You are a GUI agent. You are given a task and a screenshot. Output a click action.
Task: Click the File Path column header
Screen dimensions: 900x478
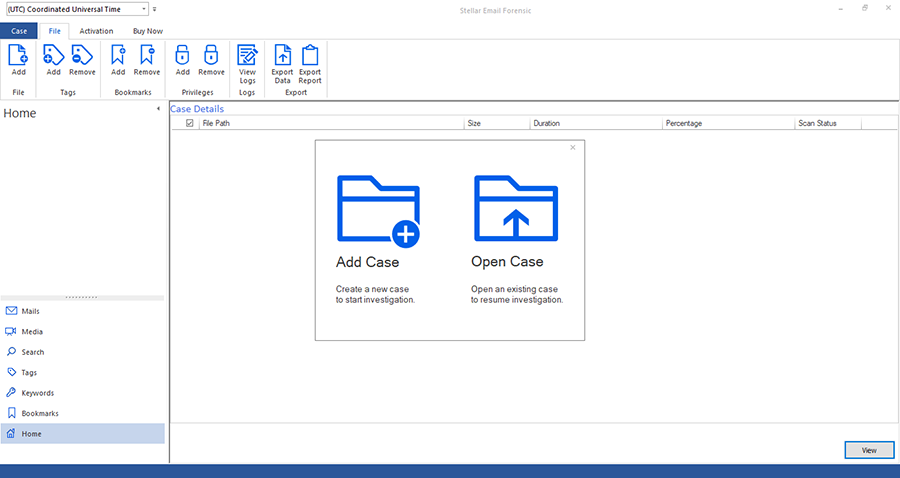click(x=331, y=123)
